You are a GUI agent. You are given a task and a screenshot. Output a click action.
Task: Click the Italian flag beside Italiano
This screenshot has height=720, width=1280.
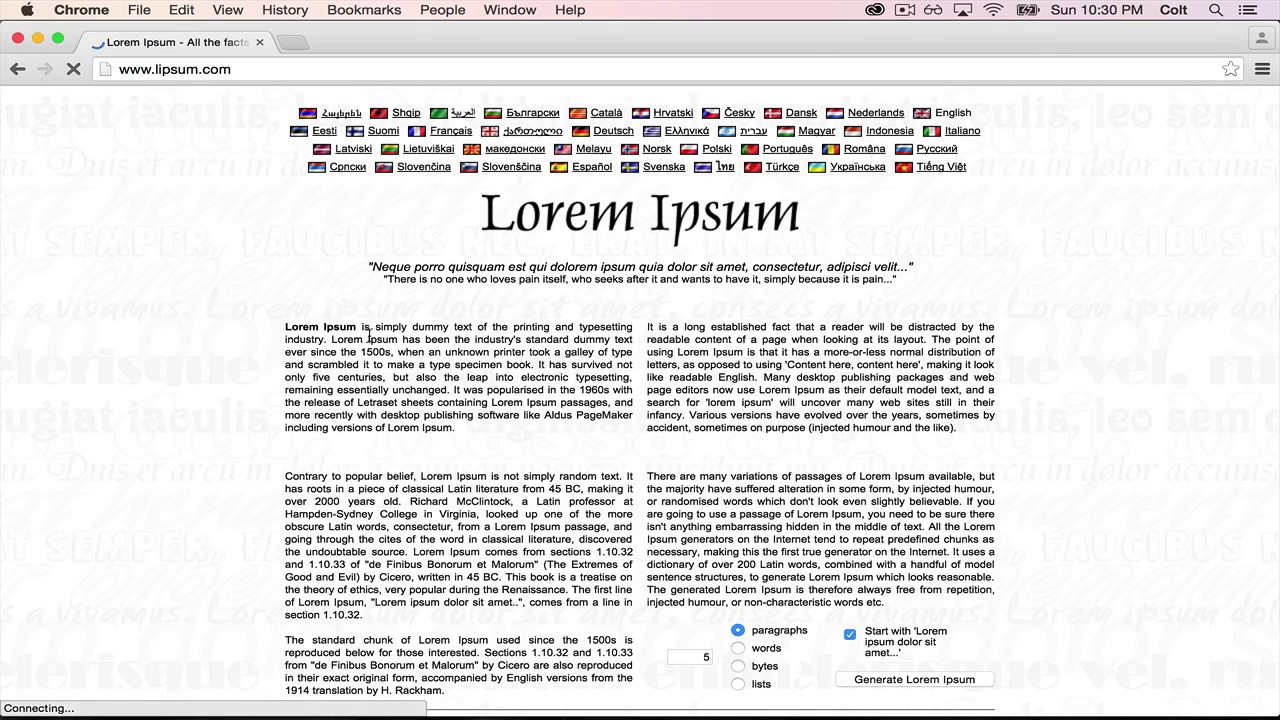pyautogui.click(x=932, y=131)
